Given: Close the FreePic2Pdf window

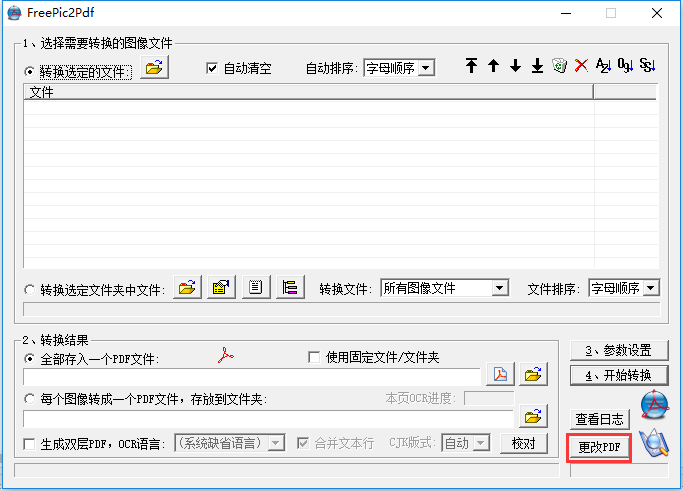Looking at the screenshot, I should coord(657,13).
